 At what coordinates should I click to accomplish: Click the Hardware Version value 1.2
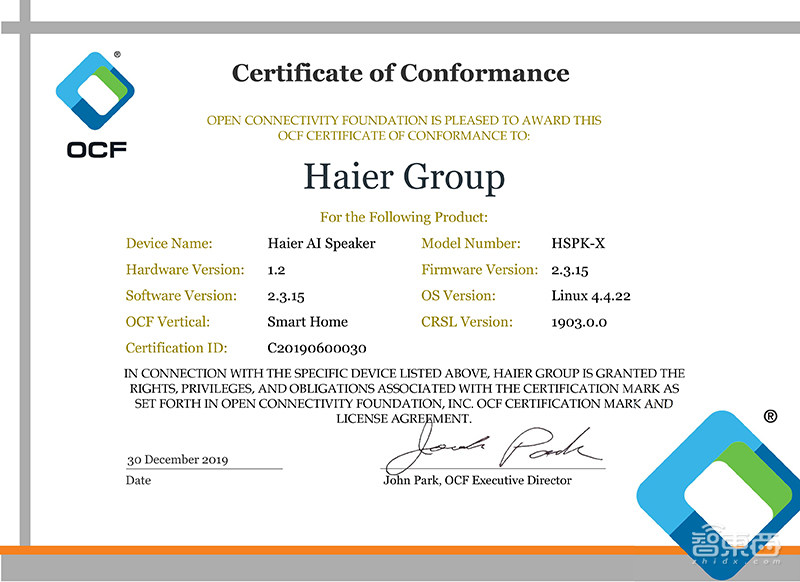(277, 270)
